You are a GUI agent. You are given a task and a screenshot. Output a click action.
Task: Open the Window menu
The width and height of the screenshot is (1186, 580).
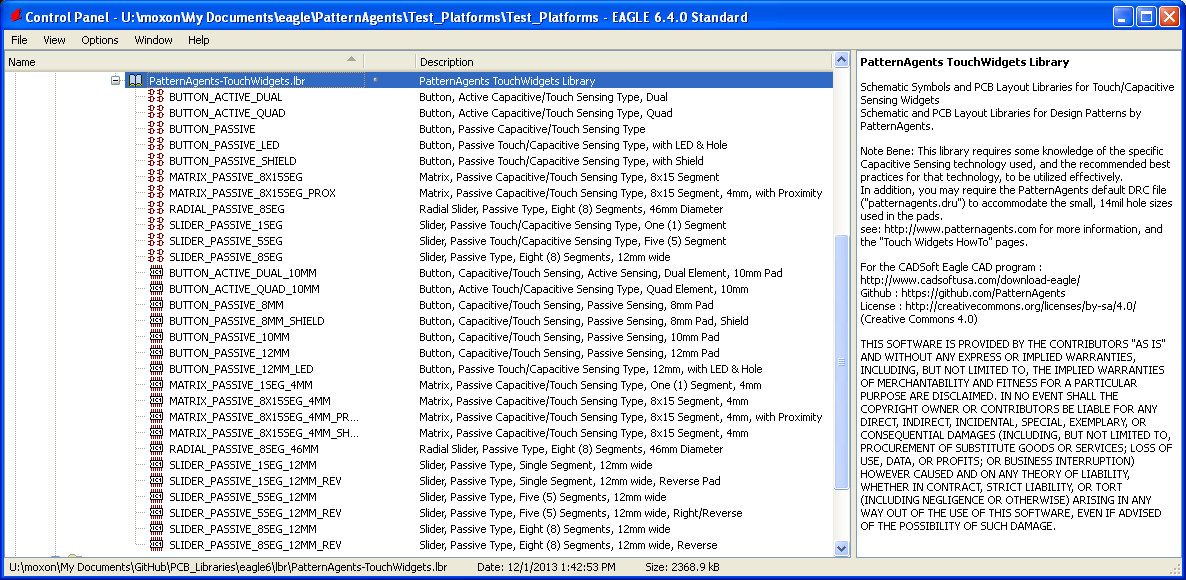pyautogui.click(x=154, y=40)
